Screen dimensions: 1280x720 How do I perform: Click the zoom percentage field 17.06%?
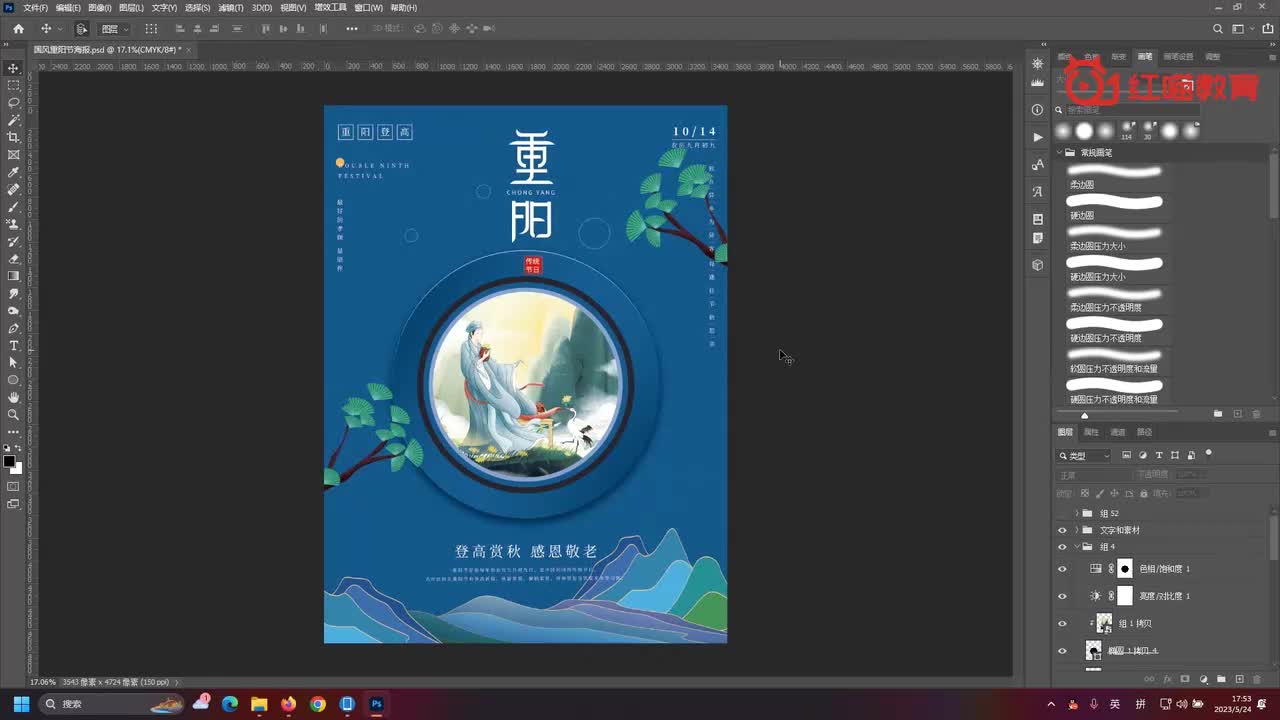click(43, 682)
